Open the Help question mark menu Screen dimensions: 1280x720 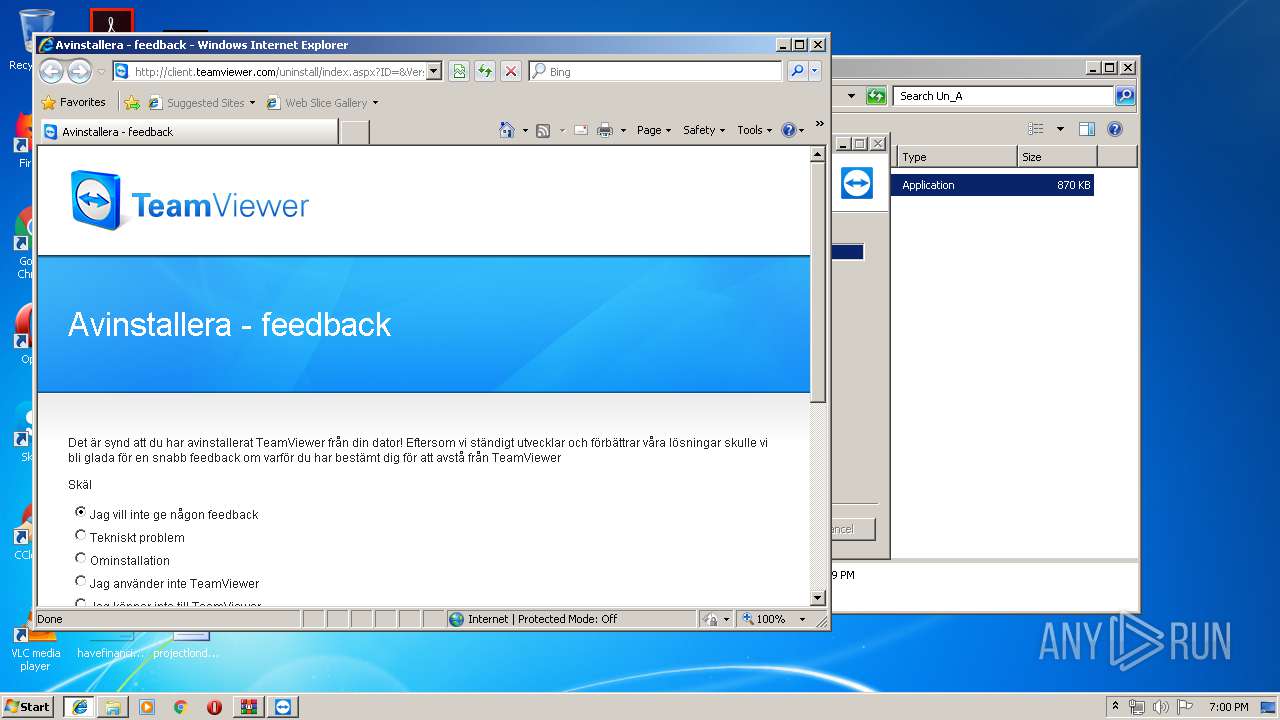click(793, 130)
